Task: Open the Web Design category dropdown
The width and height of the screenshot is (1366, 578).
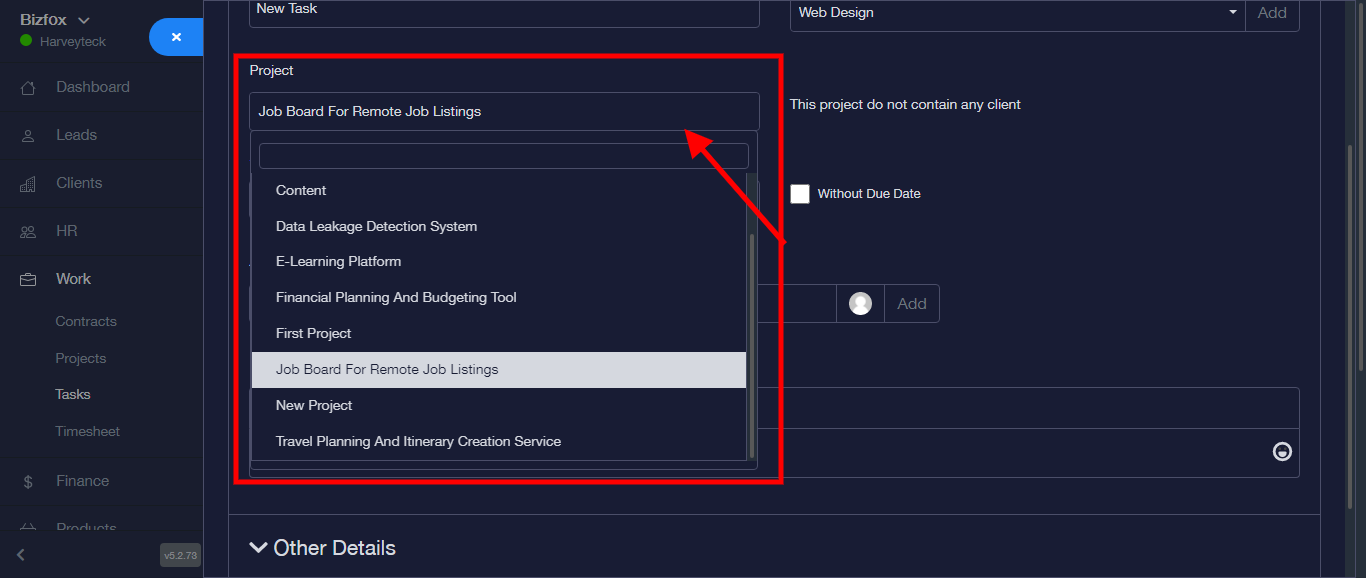Action: [x=1015, y=13]
